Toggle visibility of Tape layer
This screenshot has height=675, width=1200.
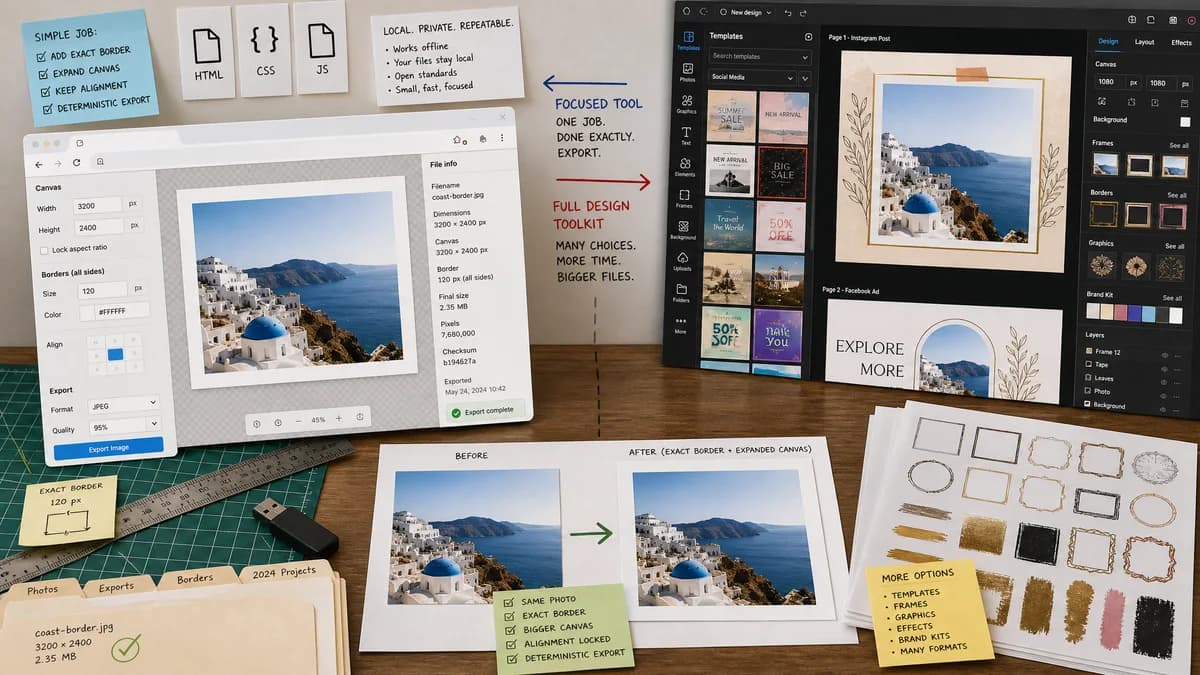1164,368
